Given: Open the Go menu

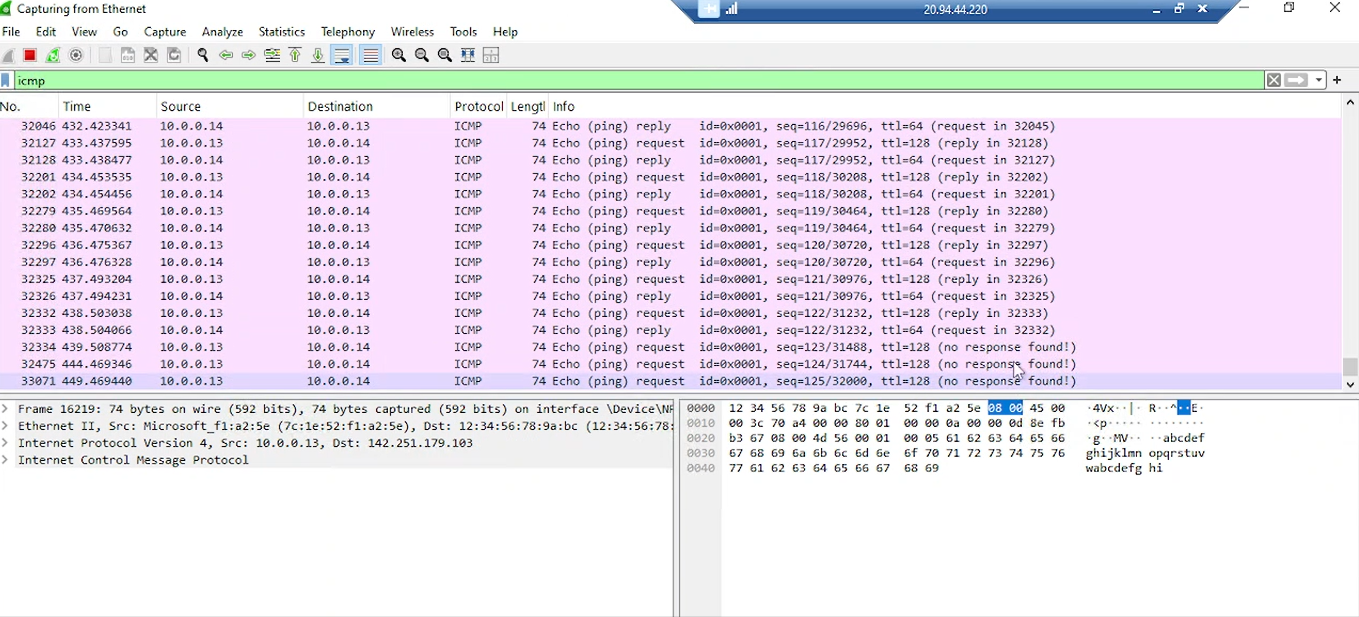Looking at the screenshot, I should (x=121, y=32).
